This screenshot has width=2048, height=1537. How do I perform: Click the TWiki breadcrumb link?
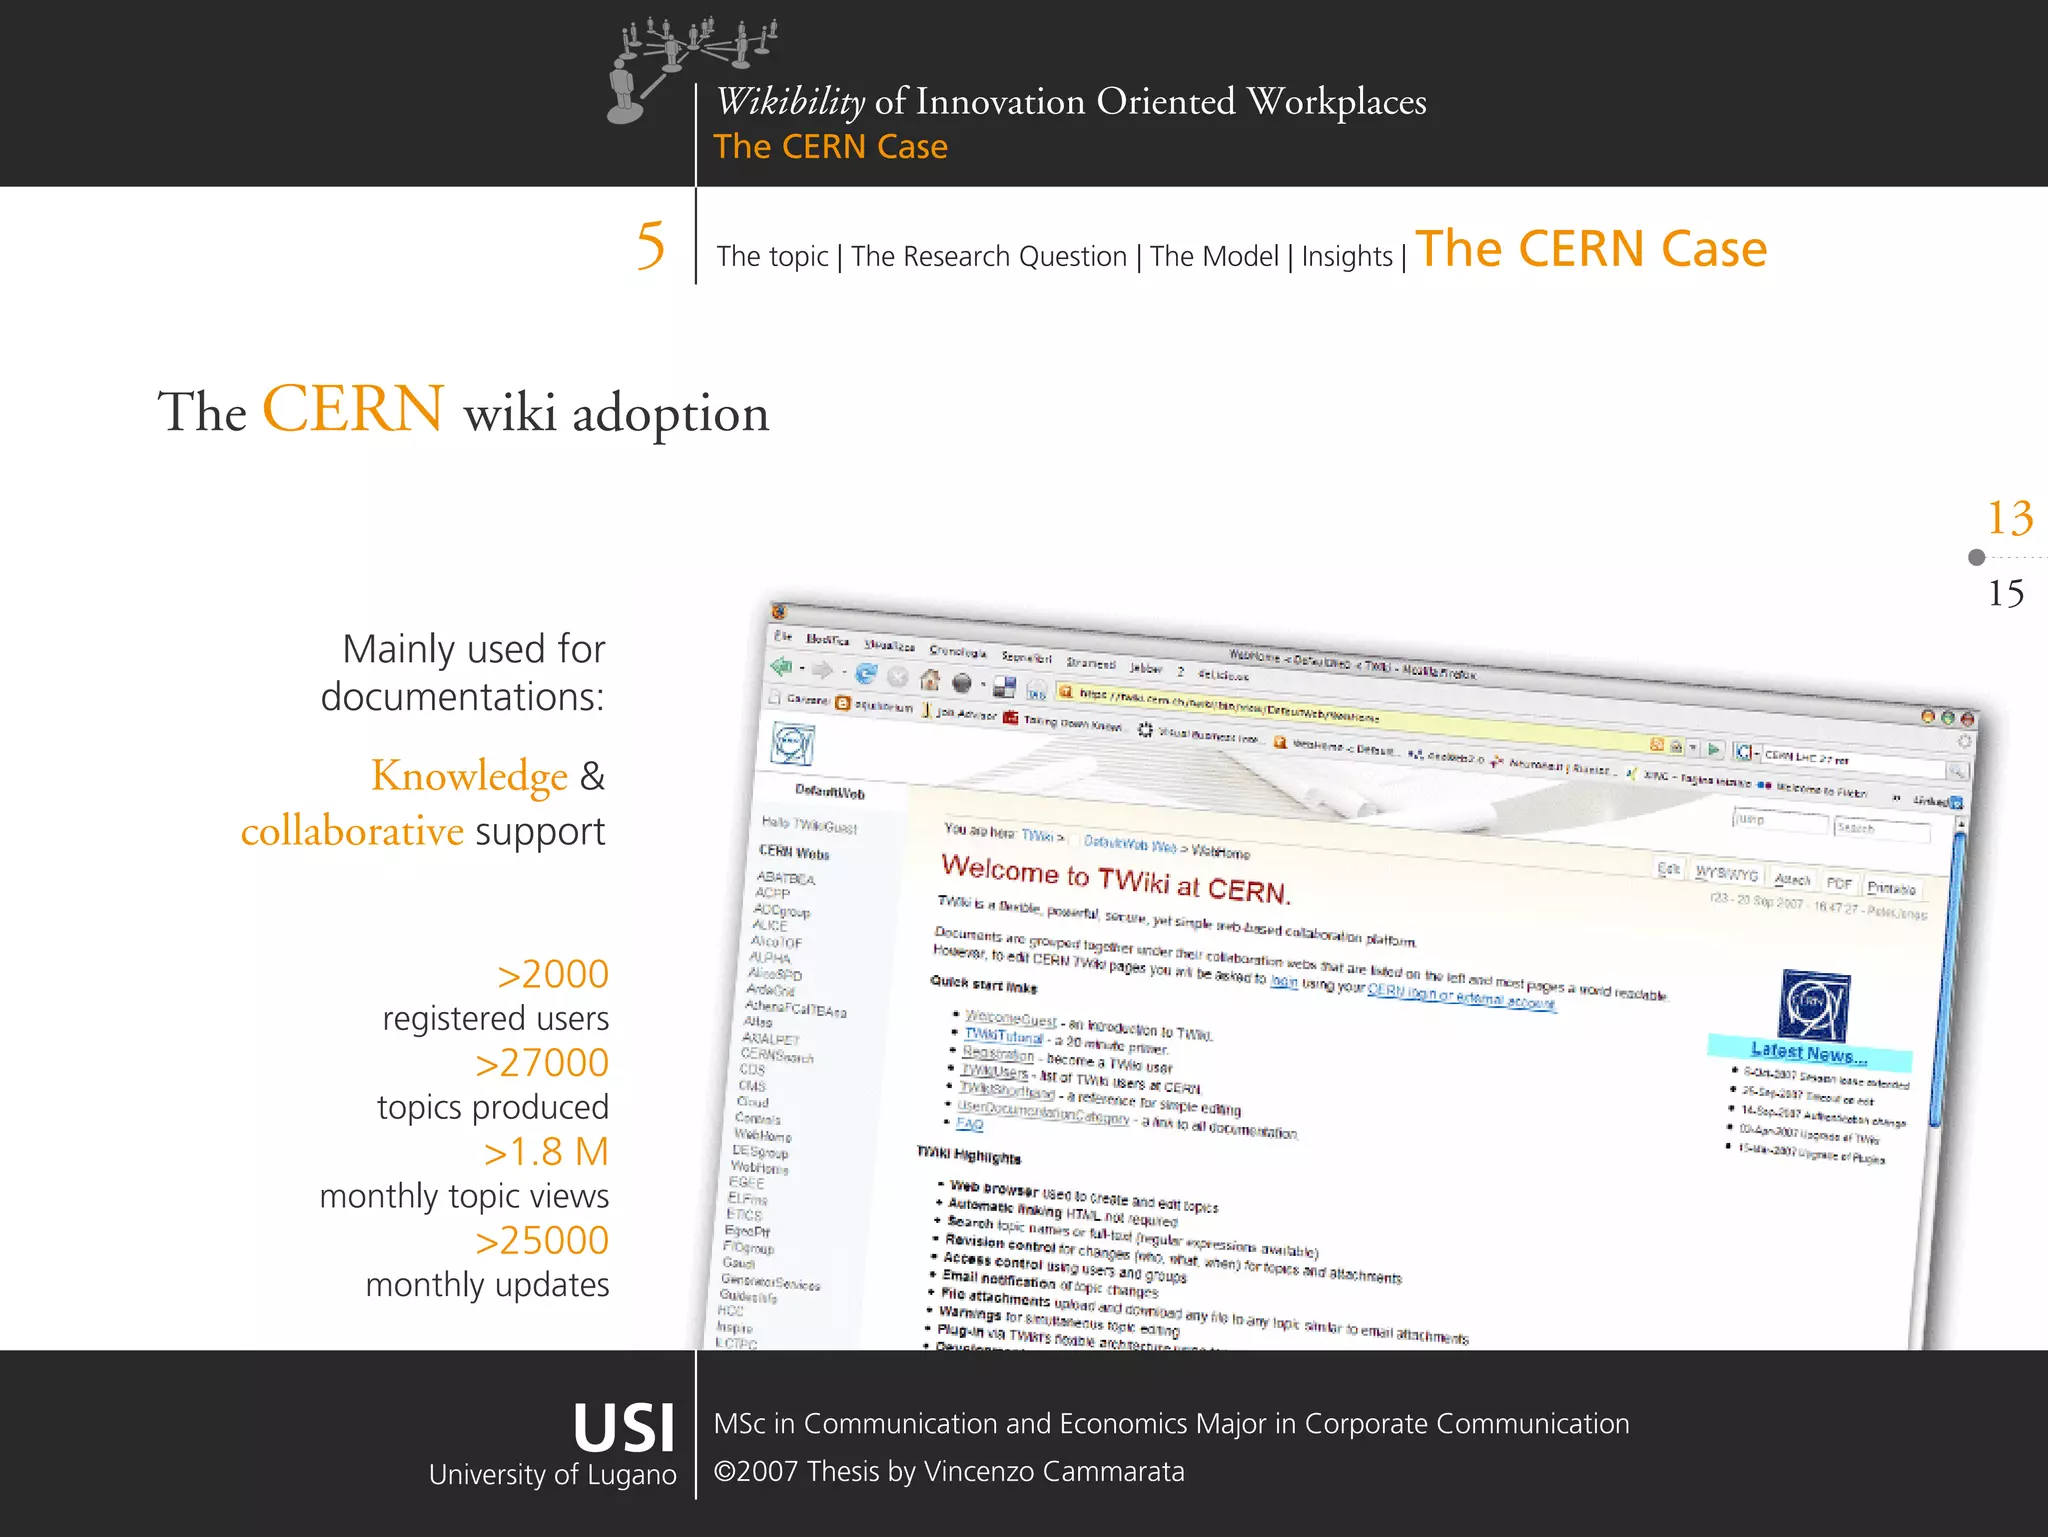coord(1037,835)
